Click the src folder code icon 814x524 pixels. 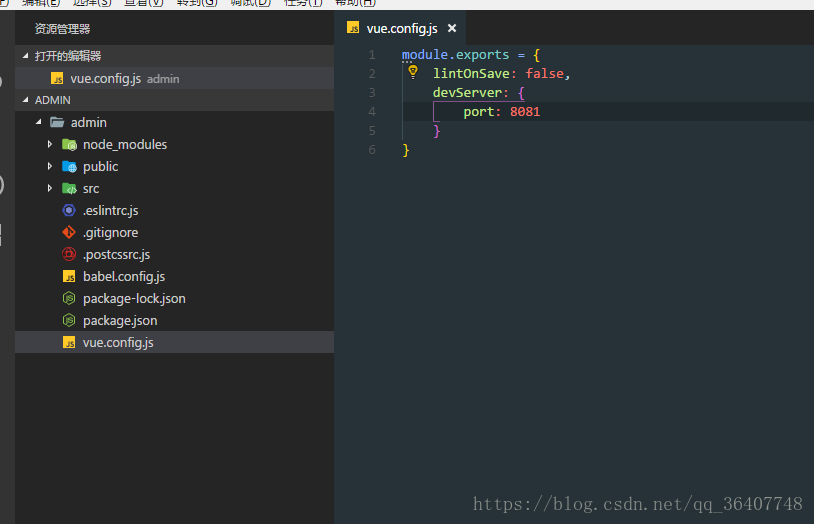69,189
